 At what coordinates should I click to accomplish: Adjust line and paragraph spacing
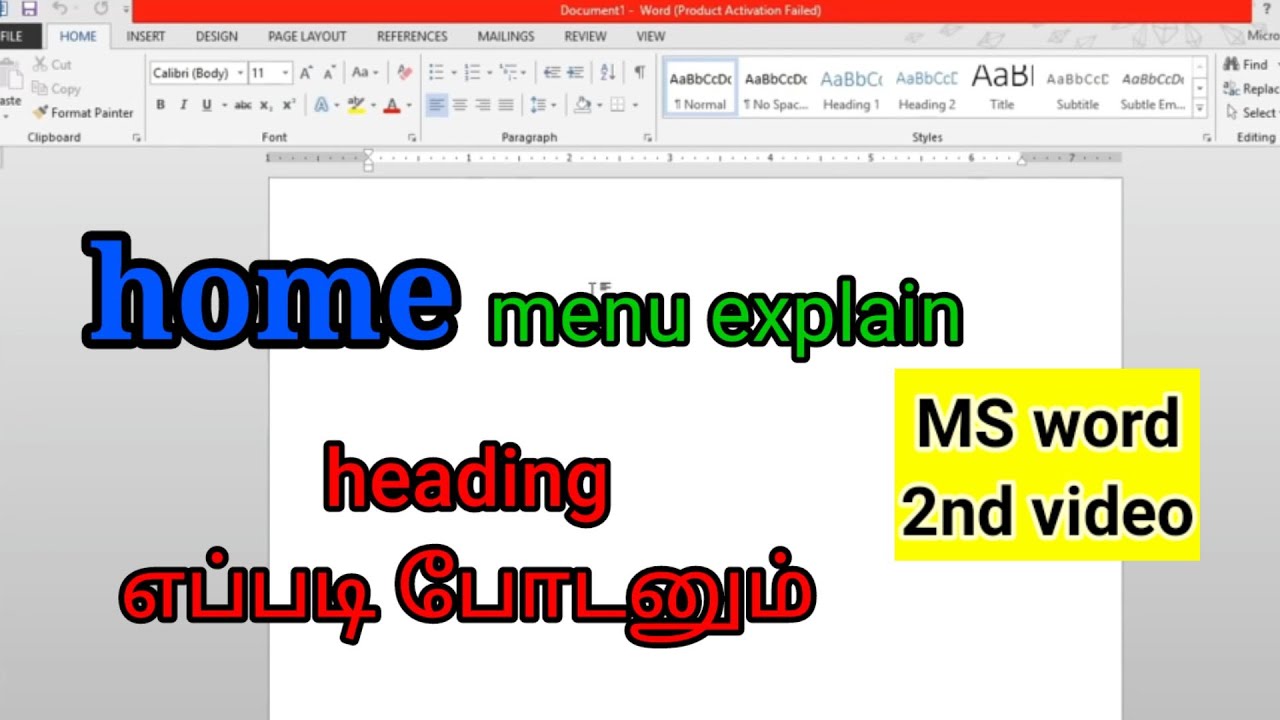click(x=538, y=105)
